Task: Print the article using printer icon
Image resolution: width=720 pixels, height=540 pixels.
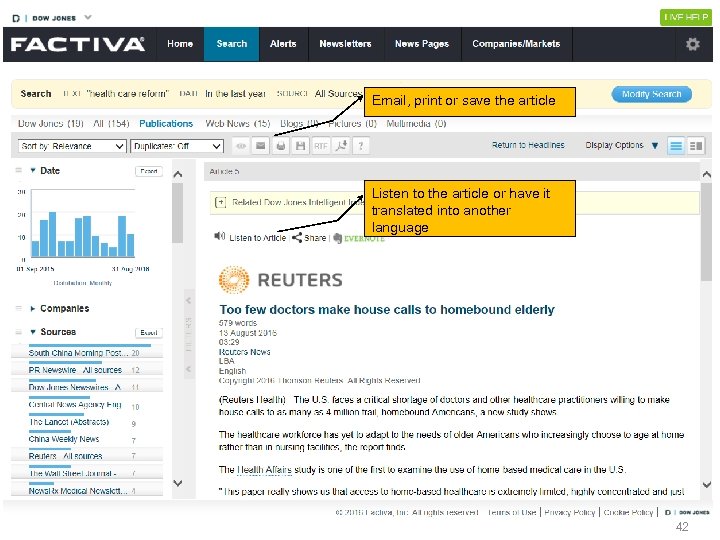Action: coord(281,146)
